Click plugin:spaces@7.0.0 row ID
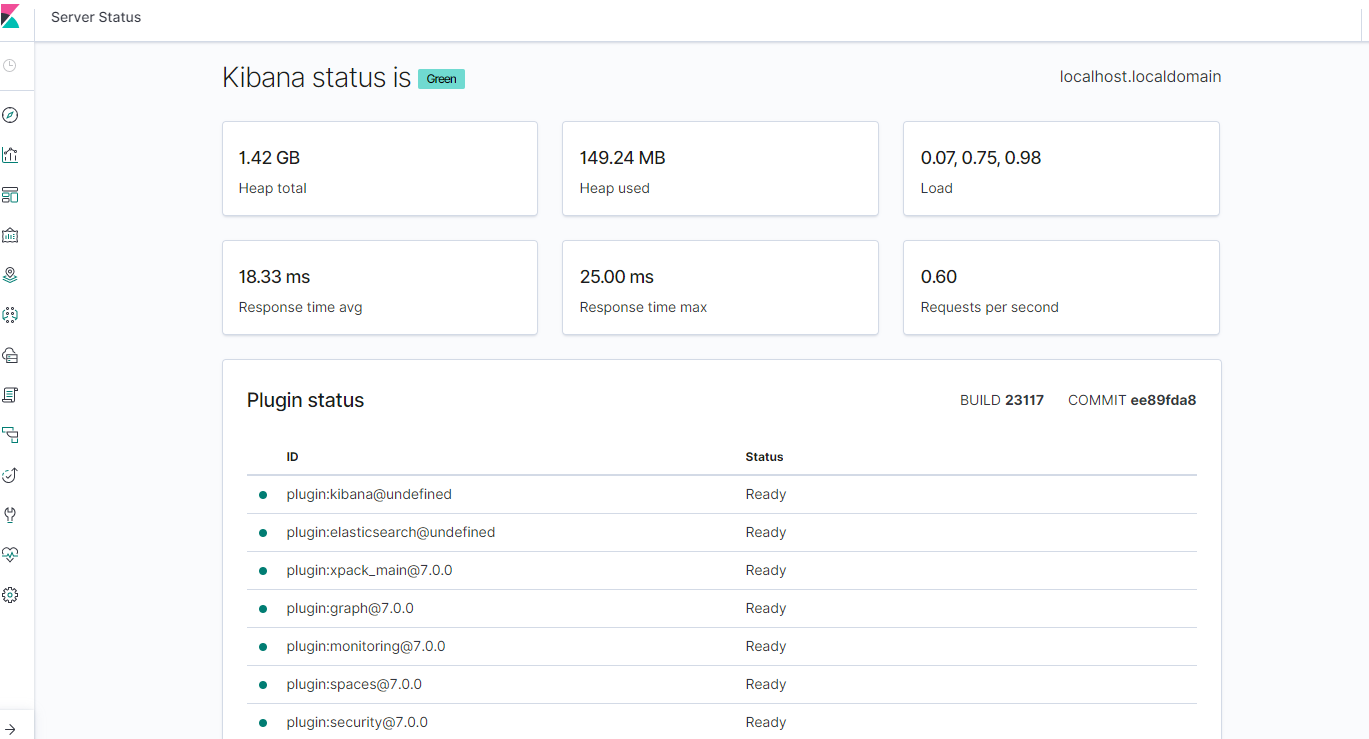This screenshot has width=1369, height=739. pyautogui.click(x=354, y=684)
